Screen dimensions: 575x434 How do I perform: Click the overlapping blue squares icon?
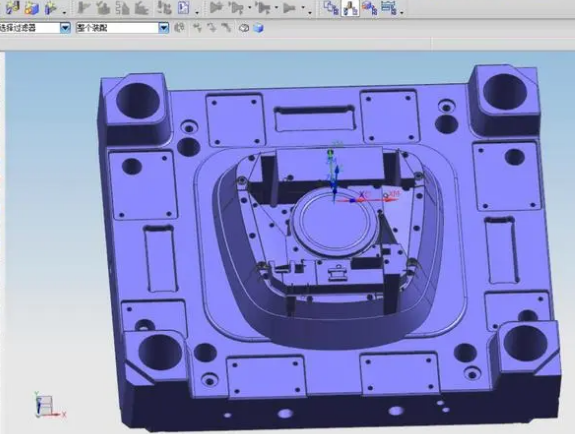(331, 8)
